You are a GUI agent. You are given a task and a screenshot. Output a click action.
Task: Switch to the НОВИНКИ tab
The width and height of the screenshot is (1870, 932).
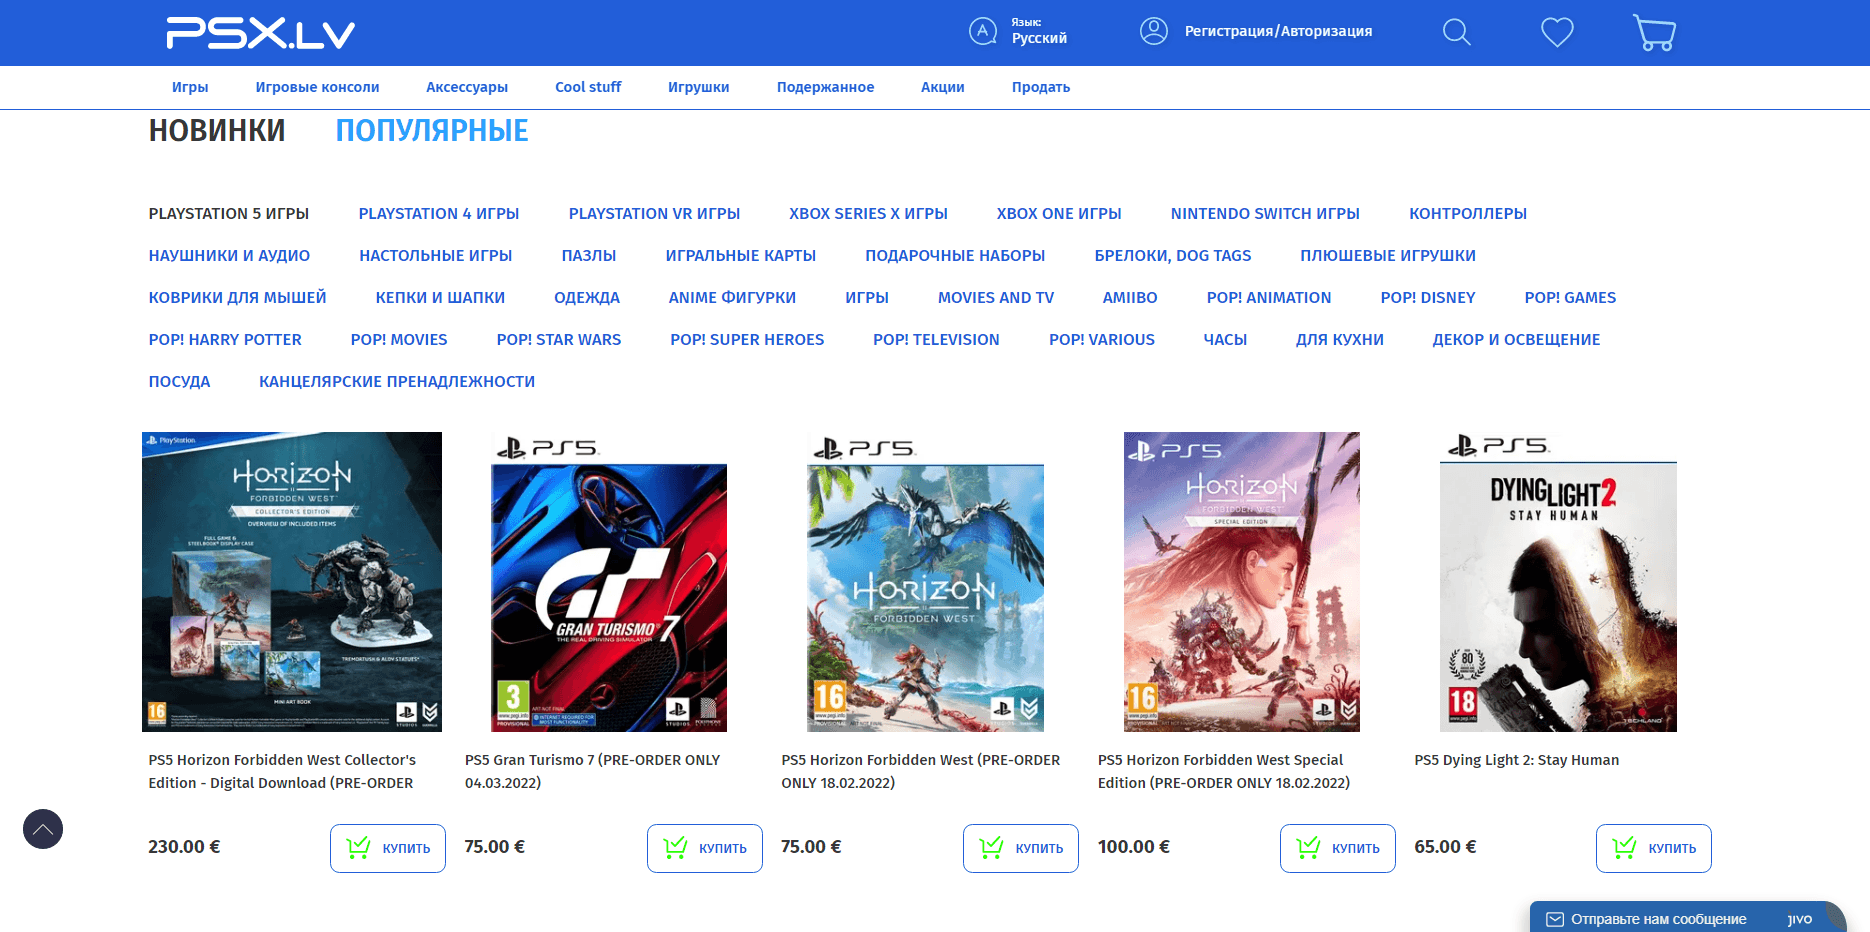[217, 130]
